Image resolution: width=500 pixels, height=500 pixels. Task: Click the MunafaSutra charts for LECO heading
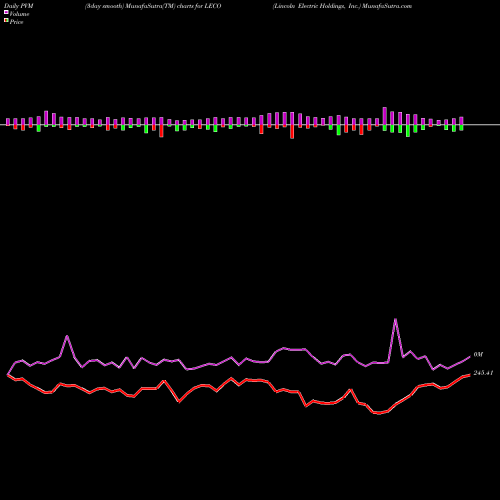(x=153, y=6)
